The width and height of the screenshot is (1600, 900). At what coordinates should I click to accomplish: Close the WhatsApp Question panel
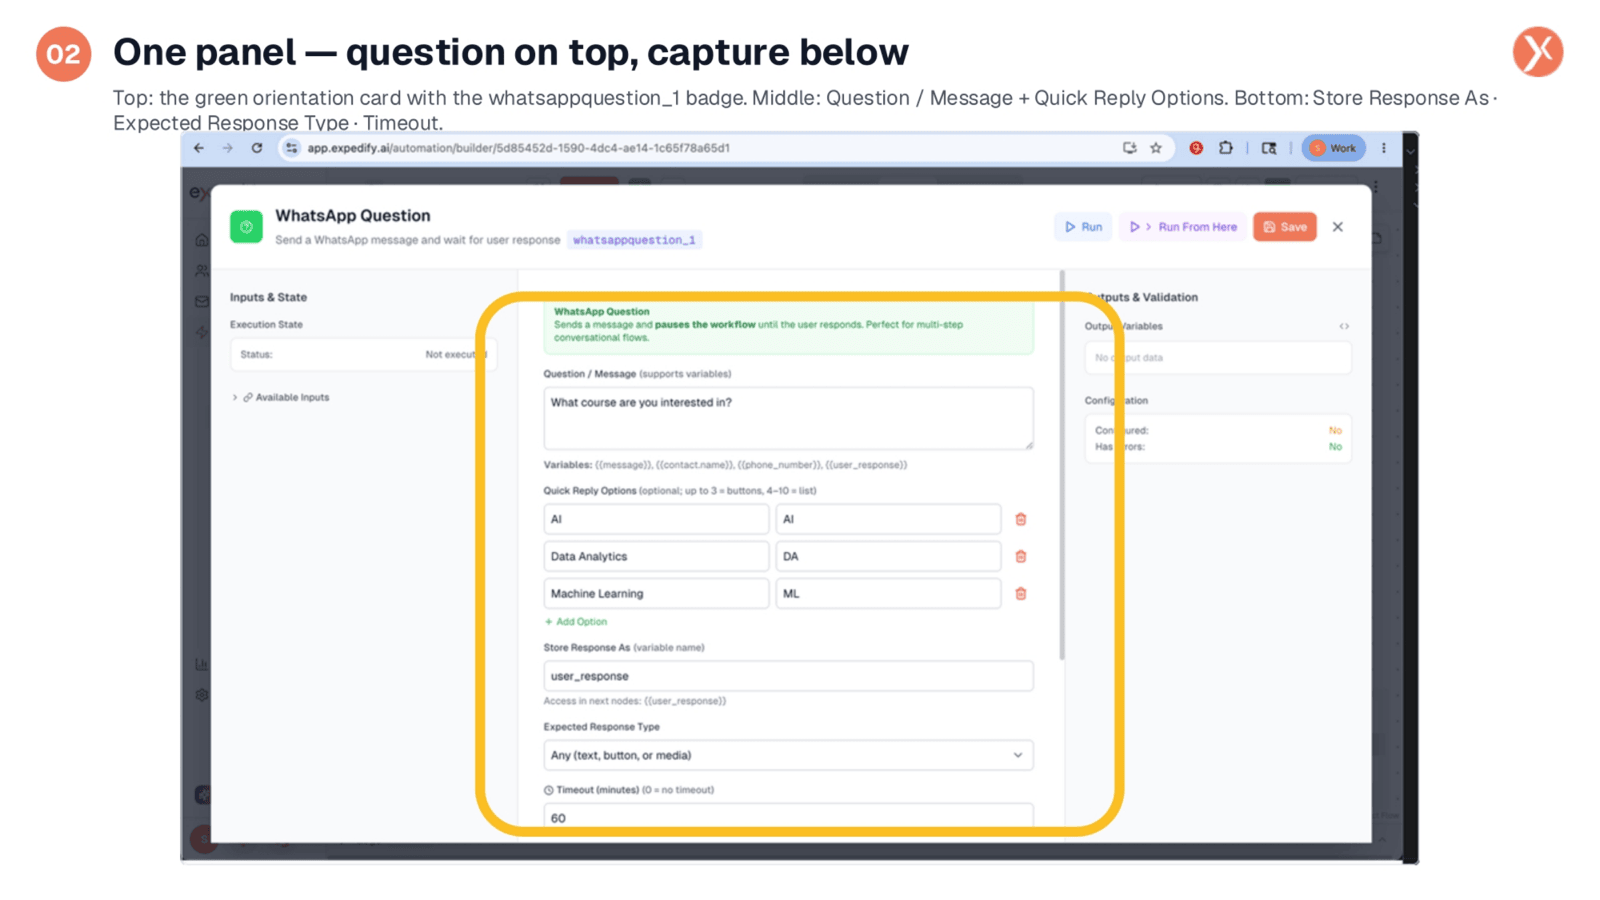[1338, 227]
